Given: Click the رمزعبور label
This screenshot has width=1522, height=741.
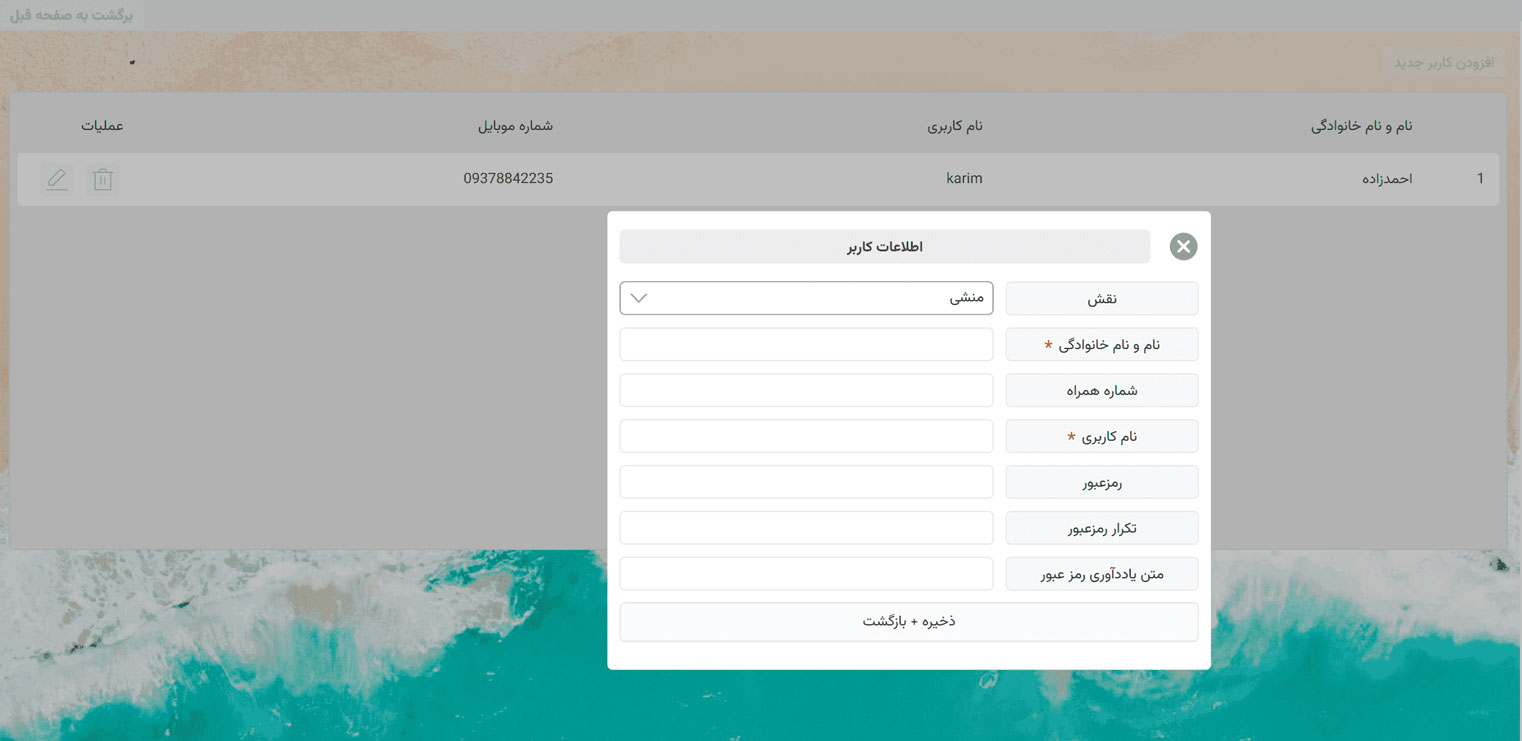Looking at the screenshot, I should (1102, 482).
